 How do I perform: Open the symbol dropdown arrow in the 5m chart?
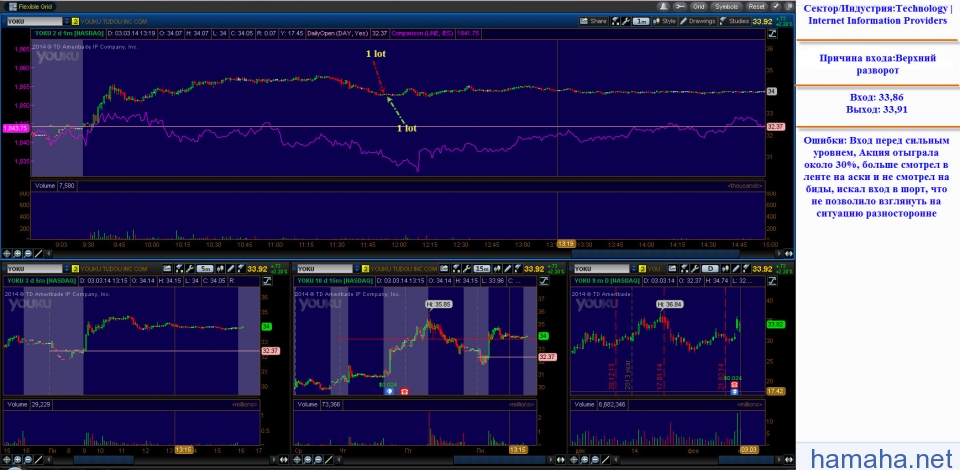(x=67, y=269)
